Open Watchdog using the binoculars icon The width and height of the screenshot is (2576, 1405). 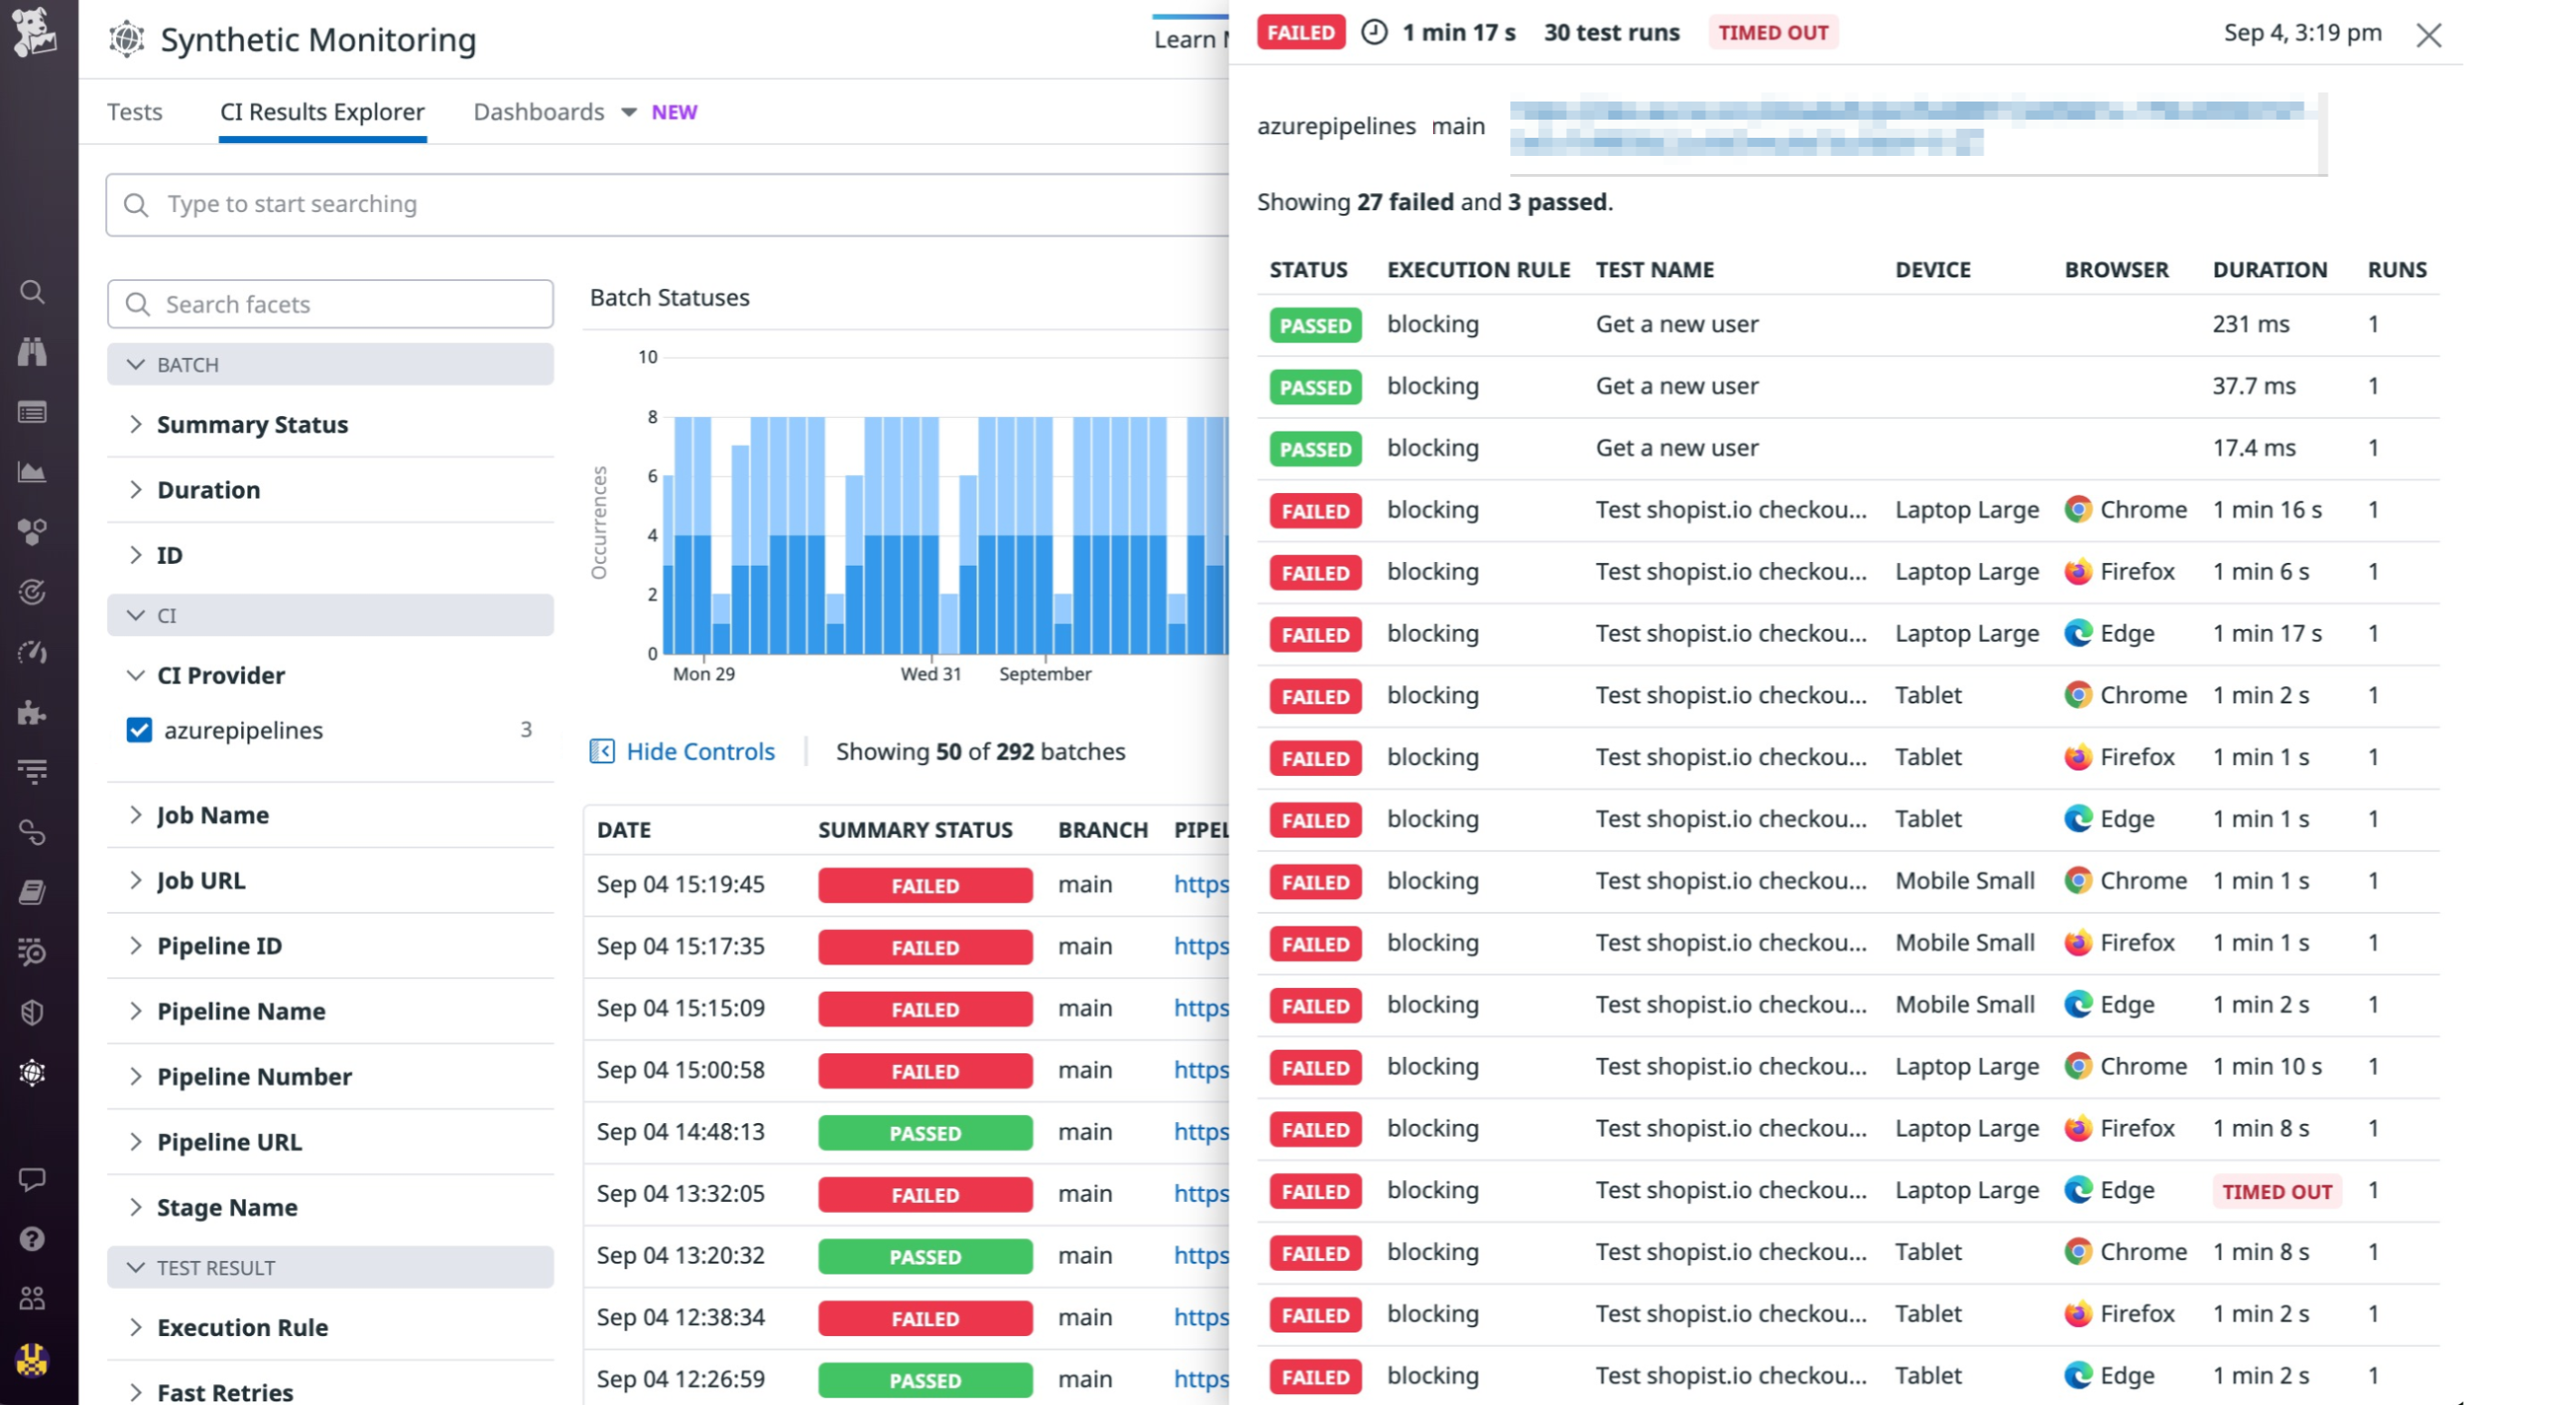pyautogui.click(x=33, y=352)
